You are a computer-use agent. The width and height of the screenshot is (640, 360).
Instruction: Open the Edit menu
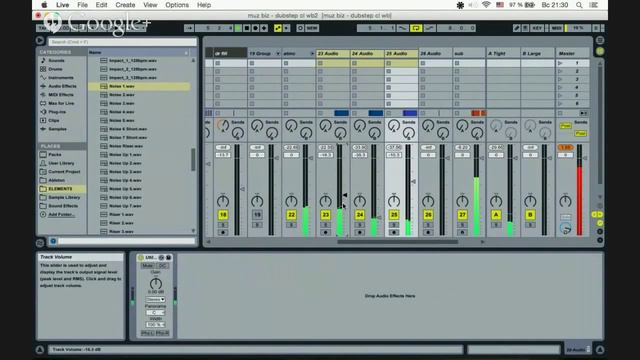tap(101, 5)
